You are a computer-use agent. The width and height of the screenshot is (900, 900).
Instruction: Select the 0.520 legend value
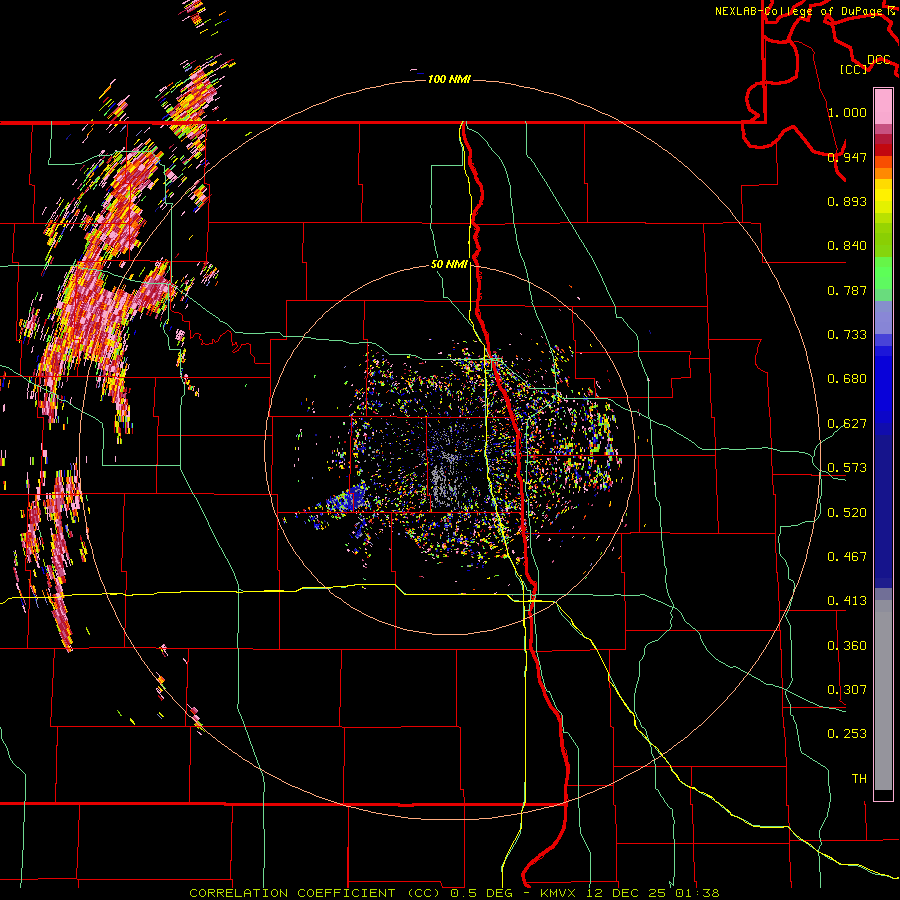click(847, 512)
